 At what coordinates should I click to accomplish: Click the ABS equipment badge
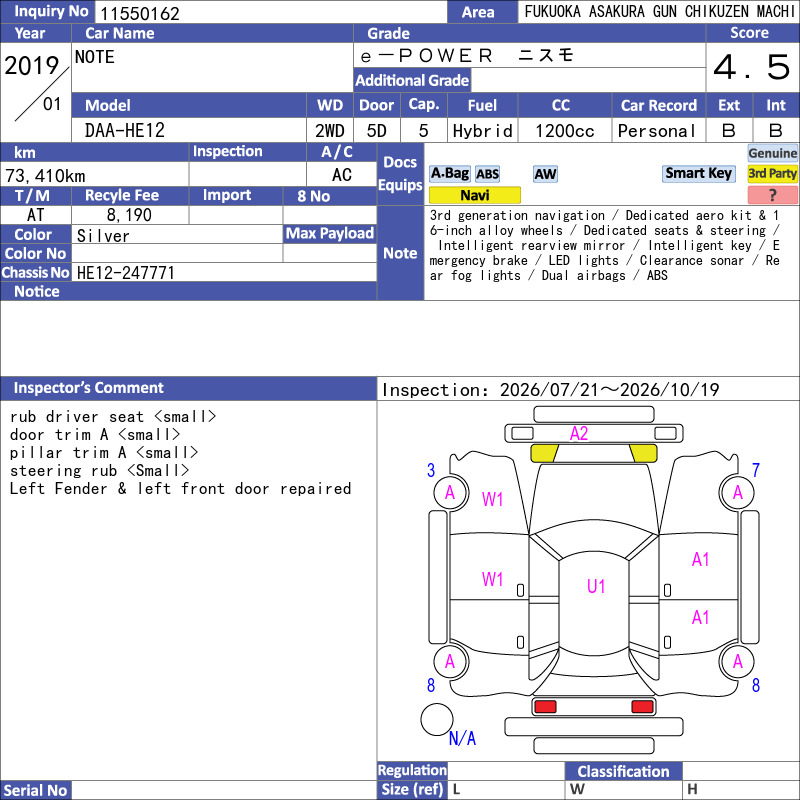pos(487,174)
